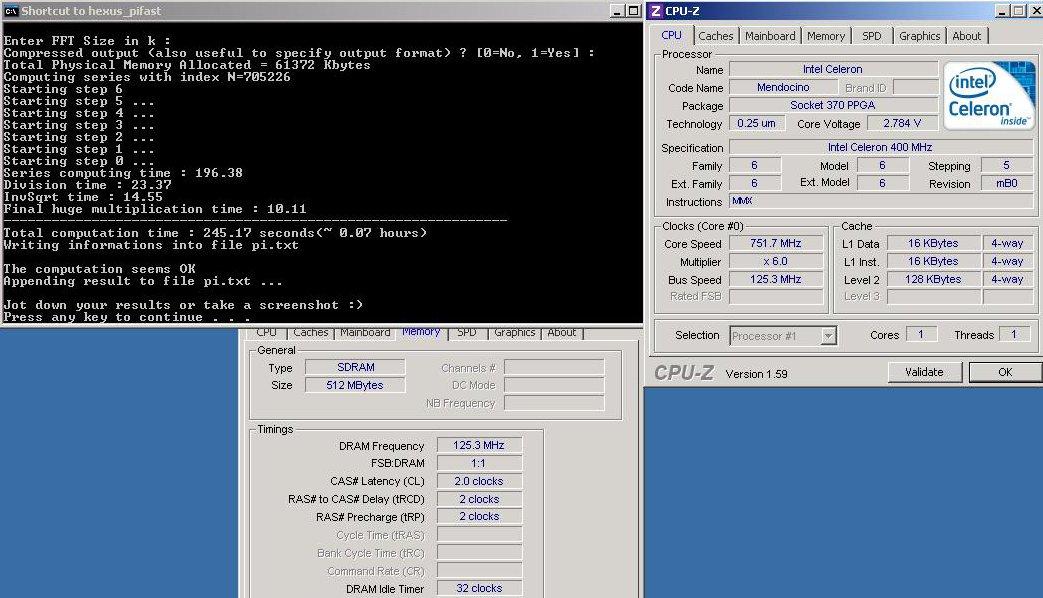The width and height of the screenshot is (1043, 598).
Task: Open Mainboard tab in background CPU-Z window
Action: coord(365,333)
